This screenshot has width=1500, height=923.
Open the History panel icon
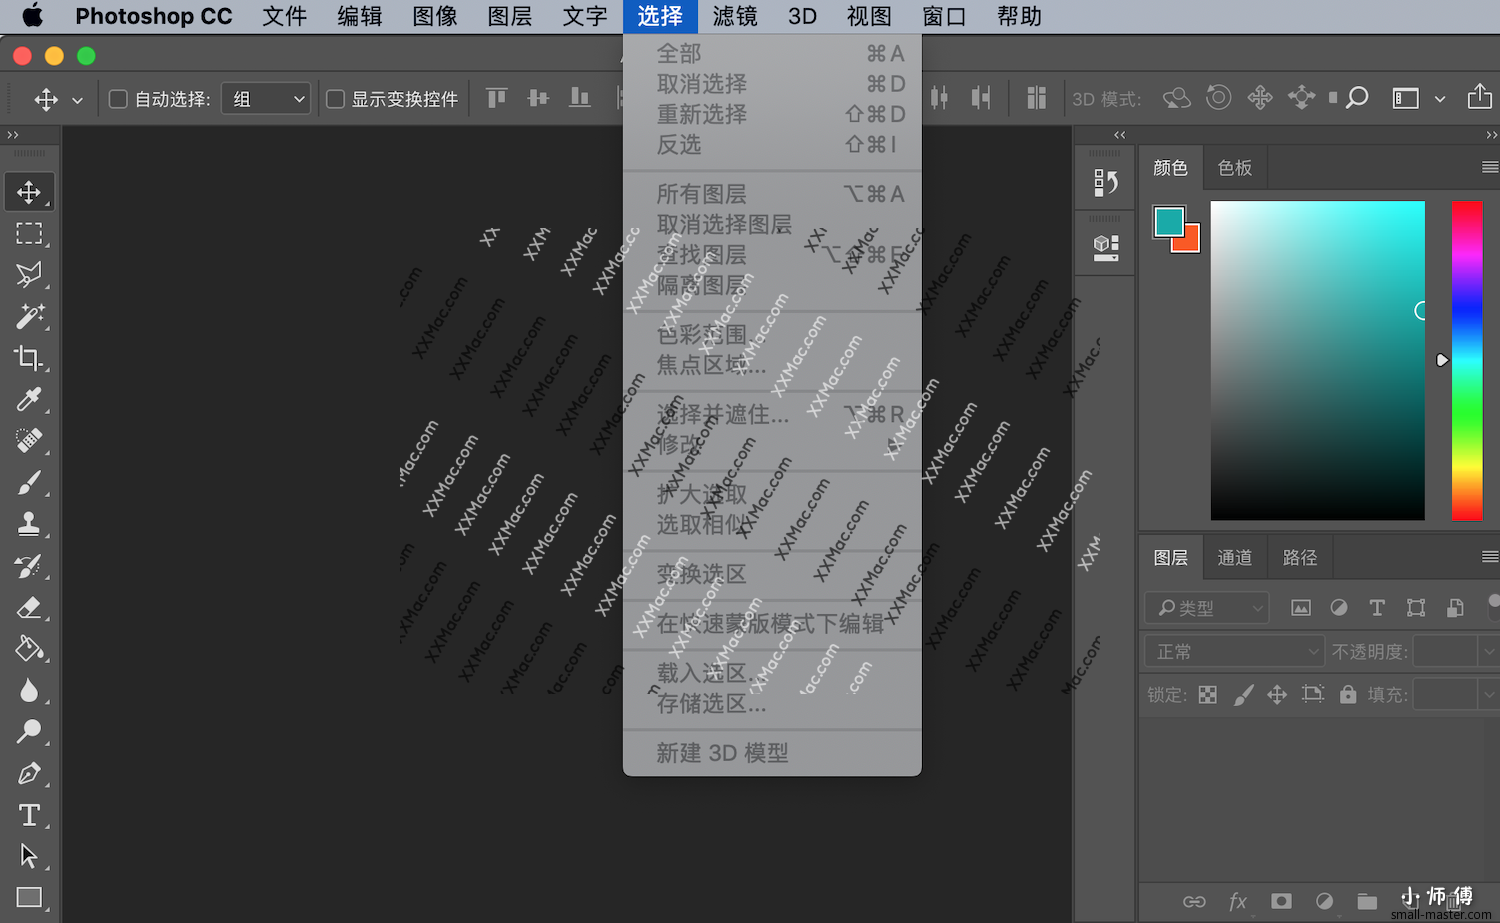(1105, 182)
